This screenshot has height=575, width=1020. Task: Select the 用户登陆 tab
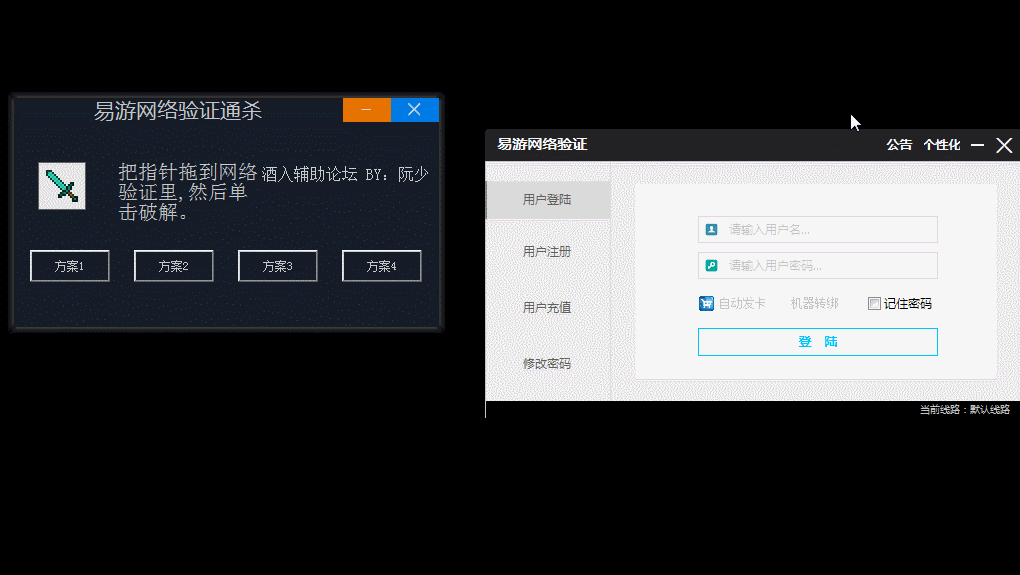click(x=548, y=200)
